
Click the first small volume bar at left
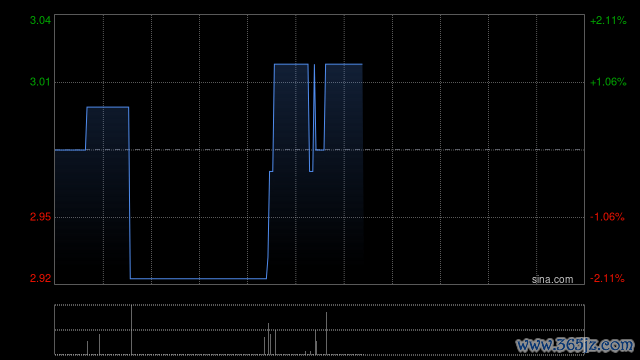coord(87,348)
